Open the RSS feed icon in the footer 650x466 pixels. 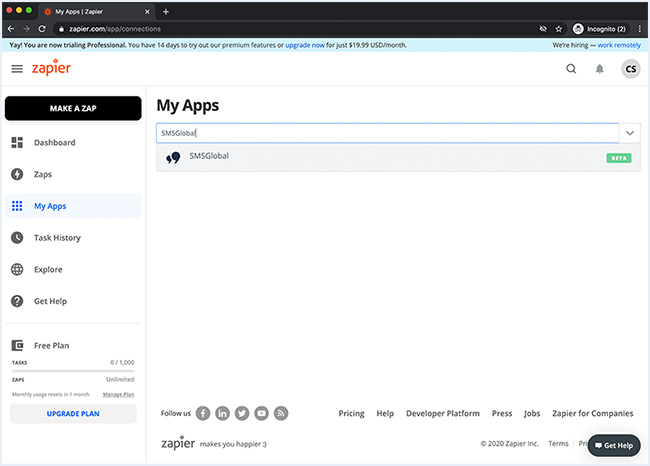pyautogui.click(x=281, y=413)
